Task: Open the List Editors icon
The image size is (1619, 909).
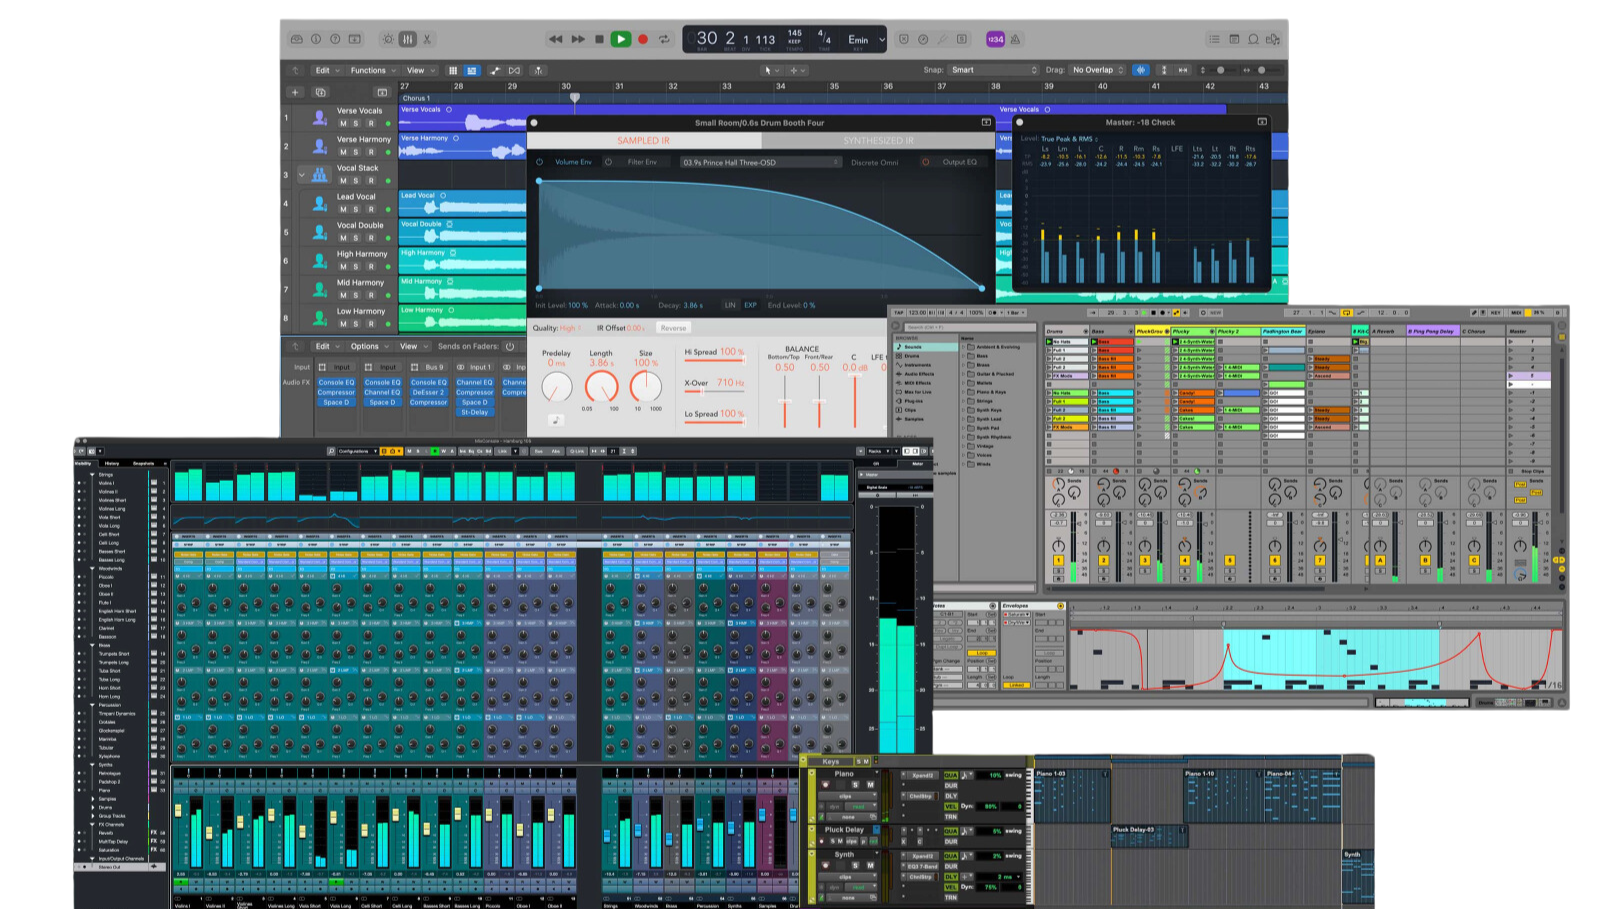Action: point(1214,39)
